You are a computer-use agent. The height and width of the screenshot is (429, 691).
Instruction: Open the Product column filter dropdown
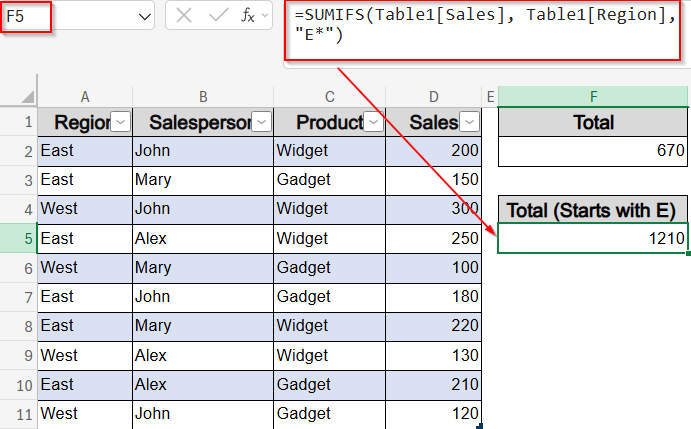(374, 122)
